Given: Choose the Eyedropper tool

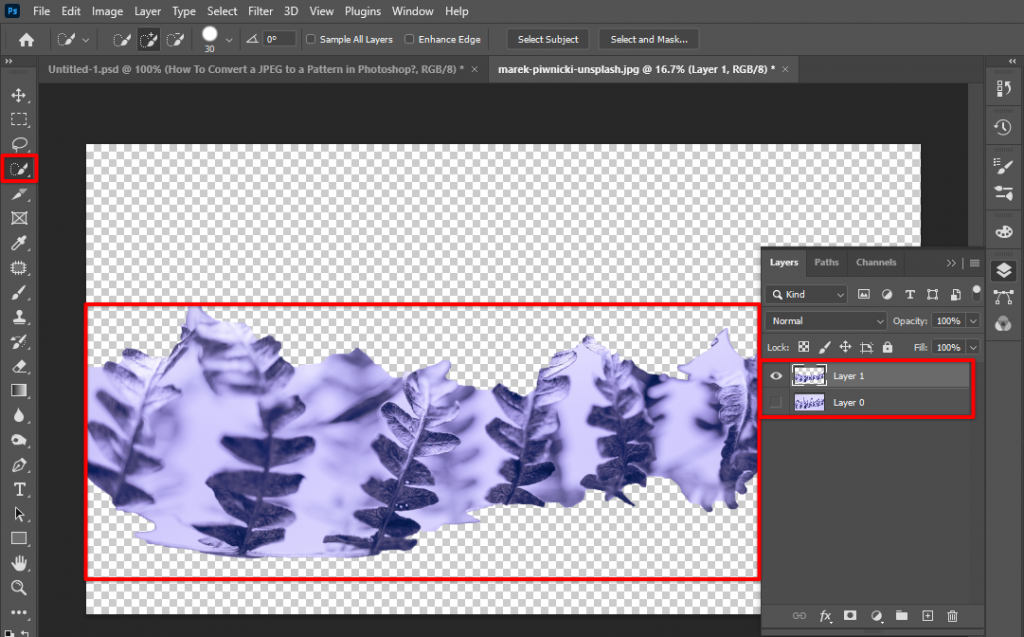Looking at the screenshot, I should (18, 243).
